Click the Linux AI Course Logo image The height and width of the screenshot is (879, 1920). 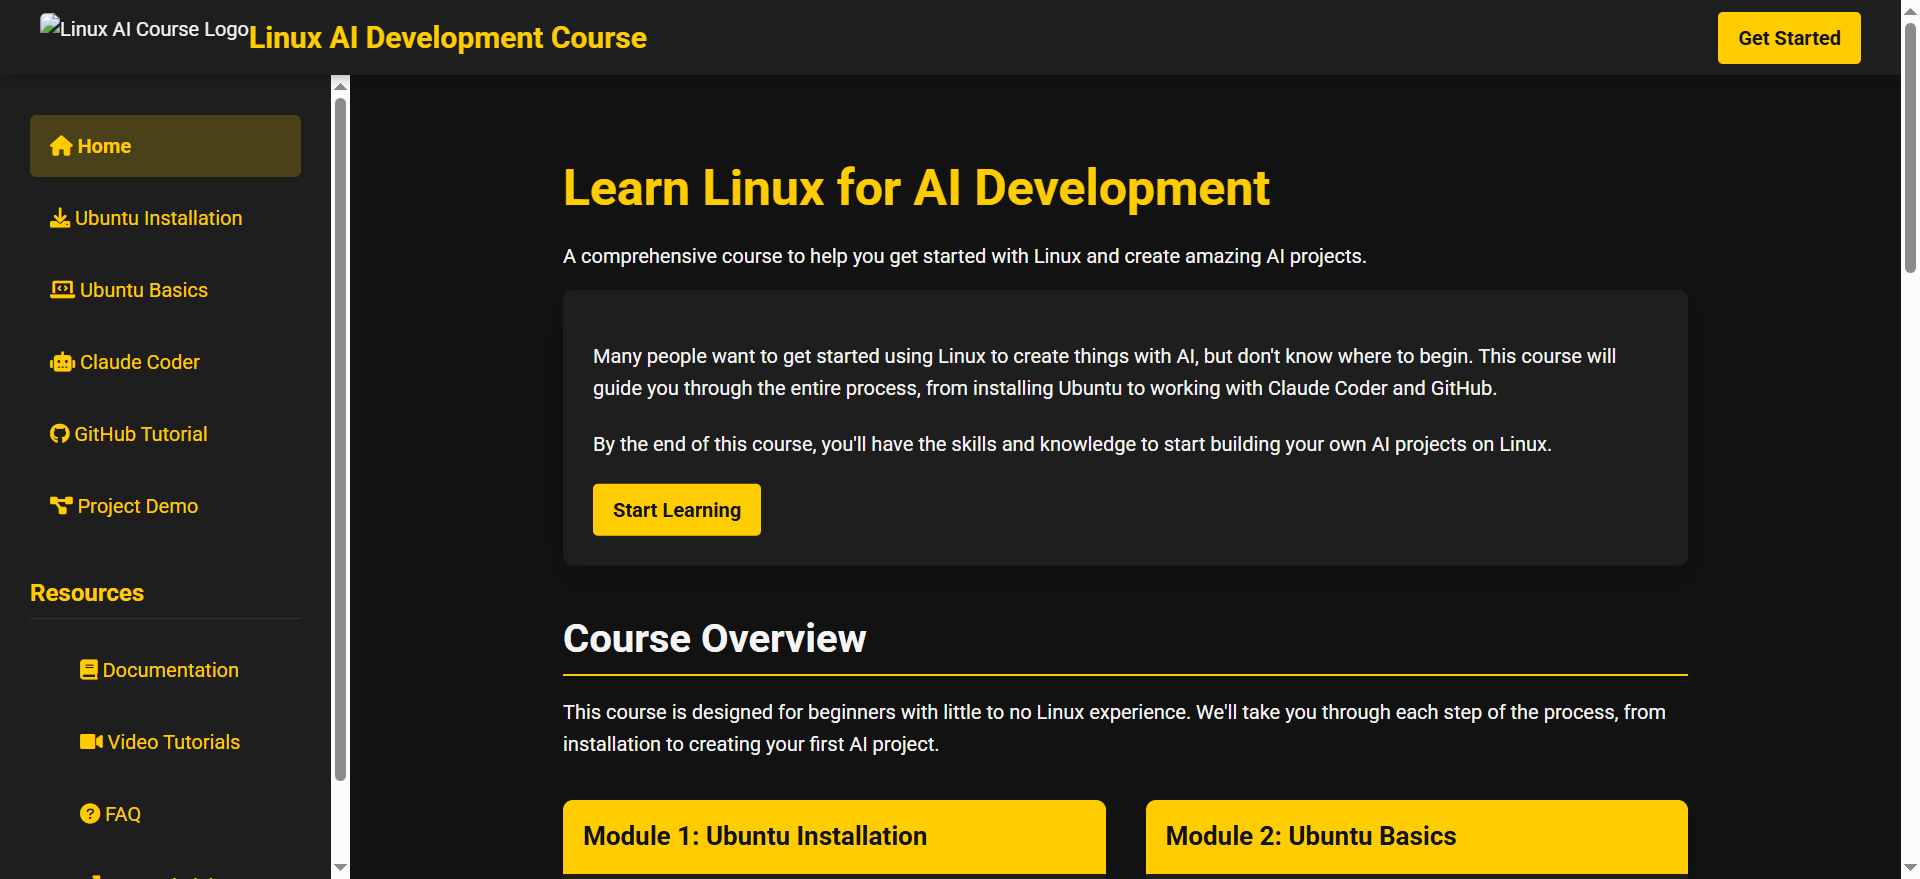[144, 29]
